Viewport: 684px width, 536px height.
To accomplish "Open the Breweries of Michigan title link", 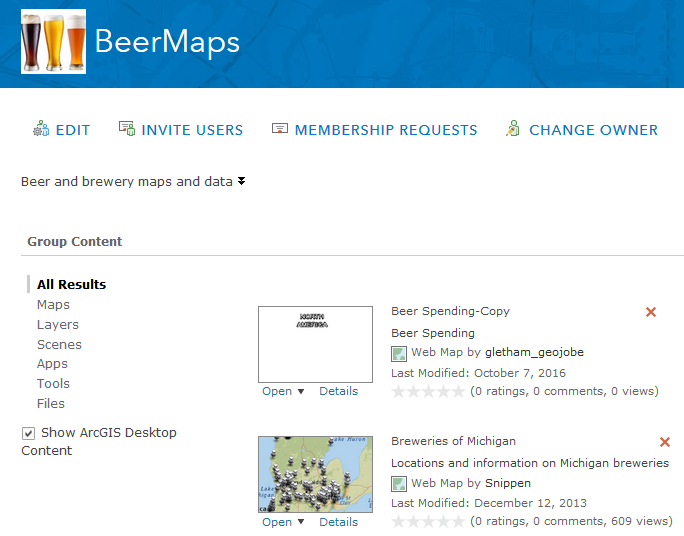I will [453, 442].
